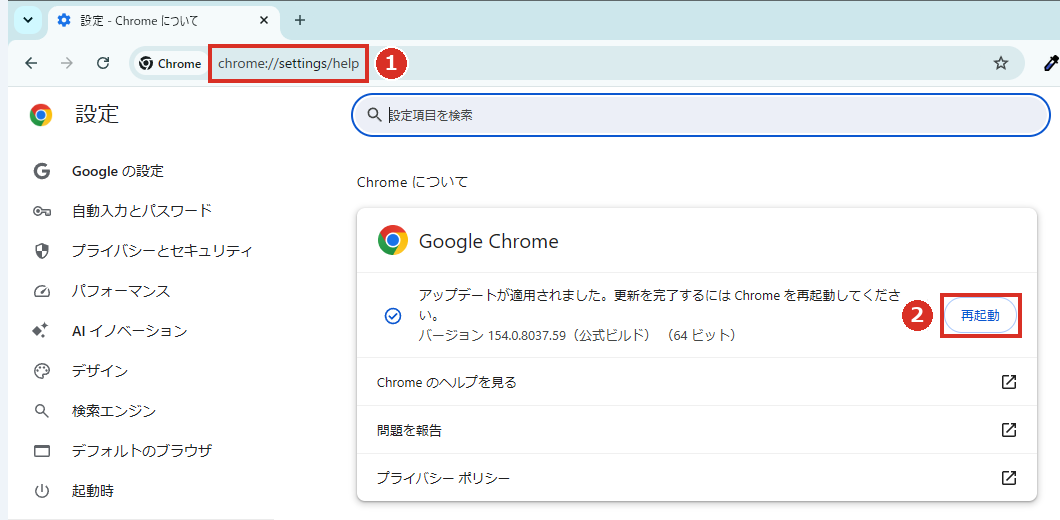Click the 設定項目を検索 search field
Viewport: 1060px width, 520px height.
701,115
